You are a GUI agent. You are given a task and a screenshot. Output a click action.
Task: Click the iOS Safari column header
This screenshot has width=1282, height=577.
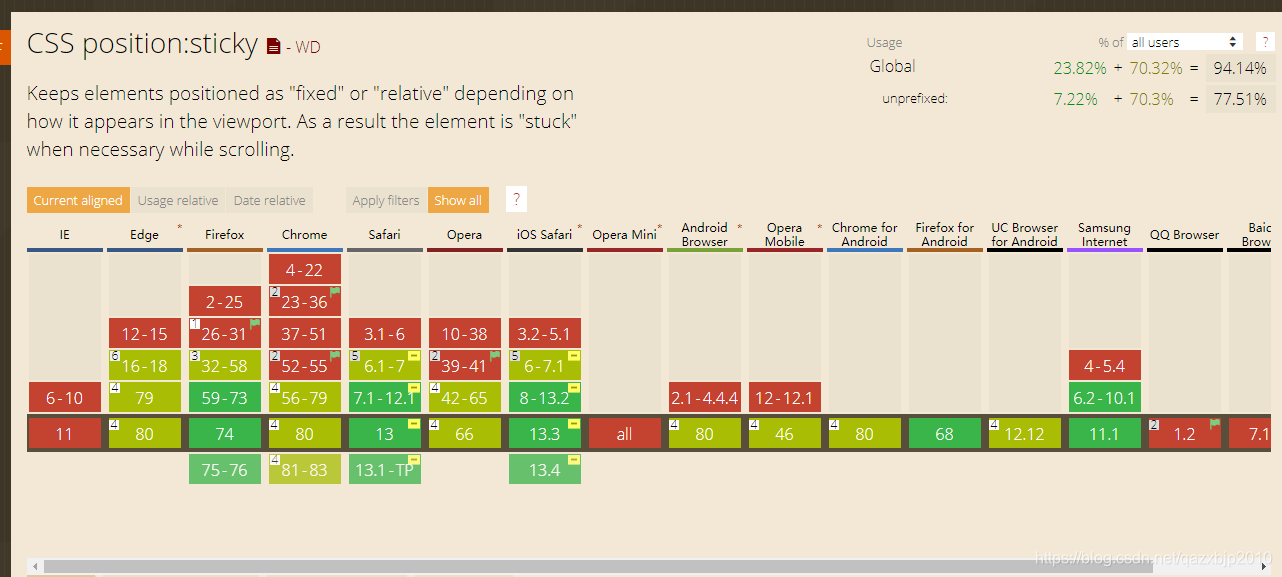tap(544, 235)
